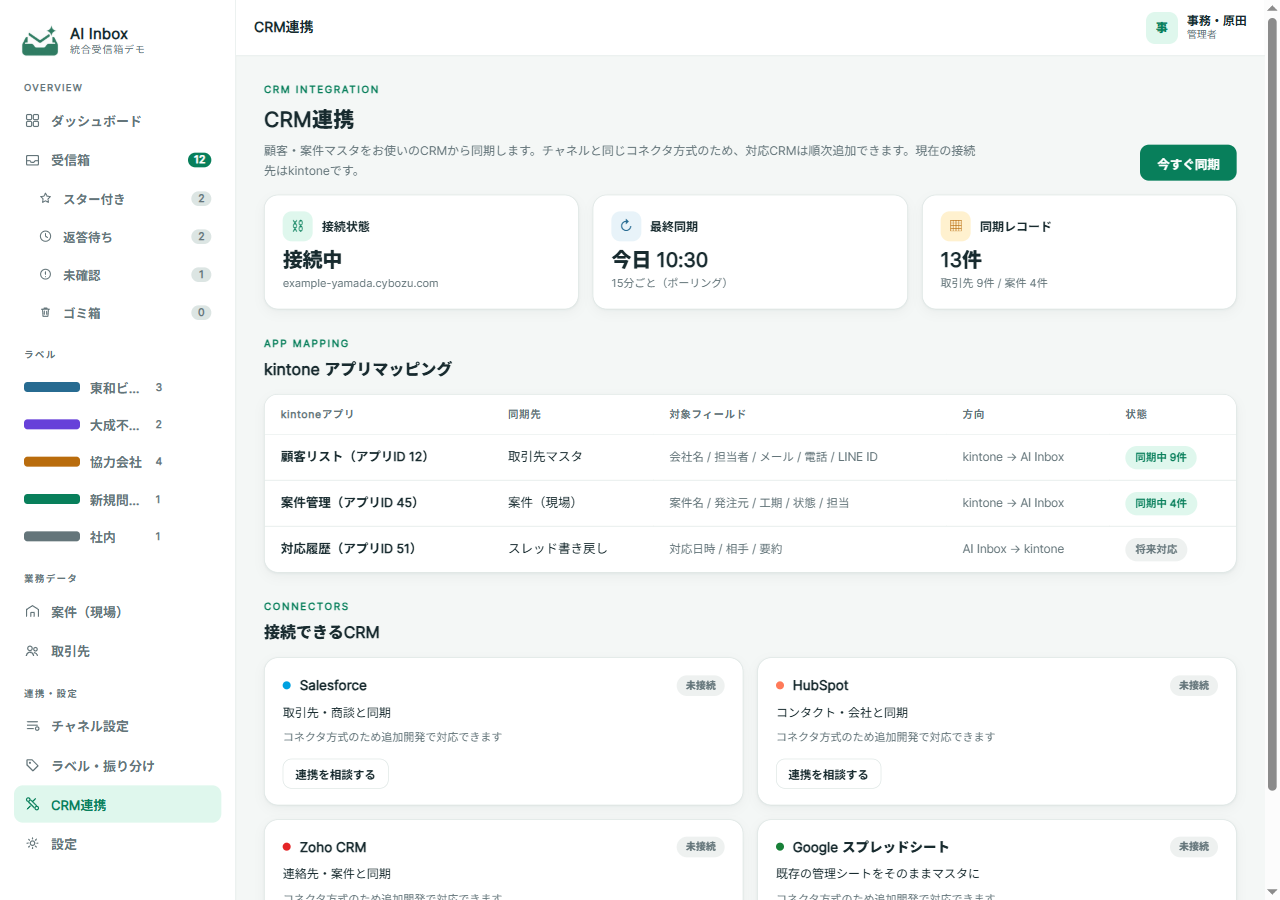Click the example-yamada.cybozu.com domain text
1280x900 pixels.
tap(361, 283)
